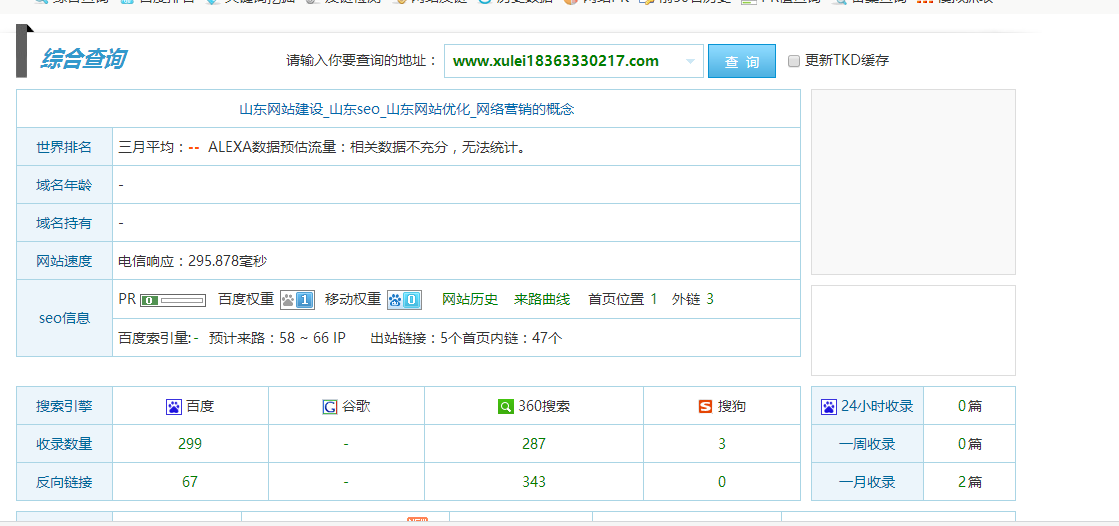Open the 网站历史 link
Image resolution: width=1119 pixels, height=526 pixels.
470,299
